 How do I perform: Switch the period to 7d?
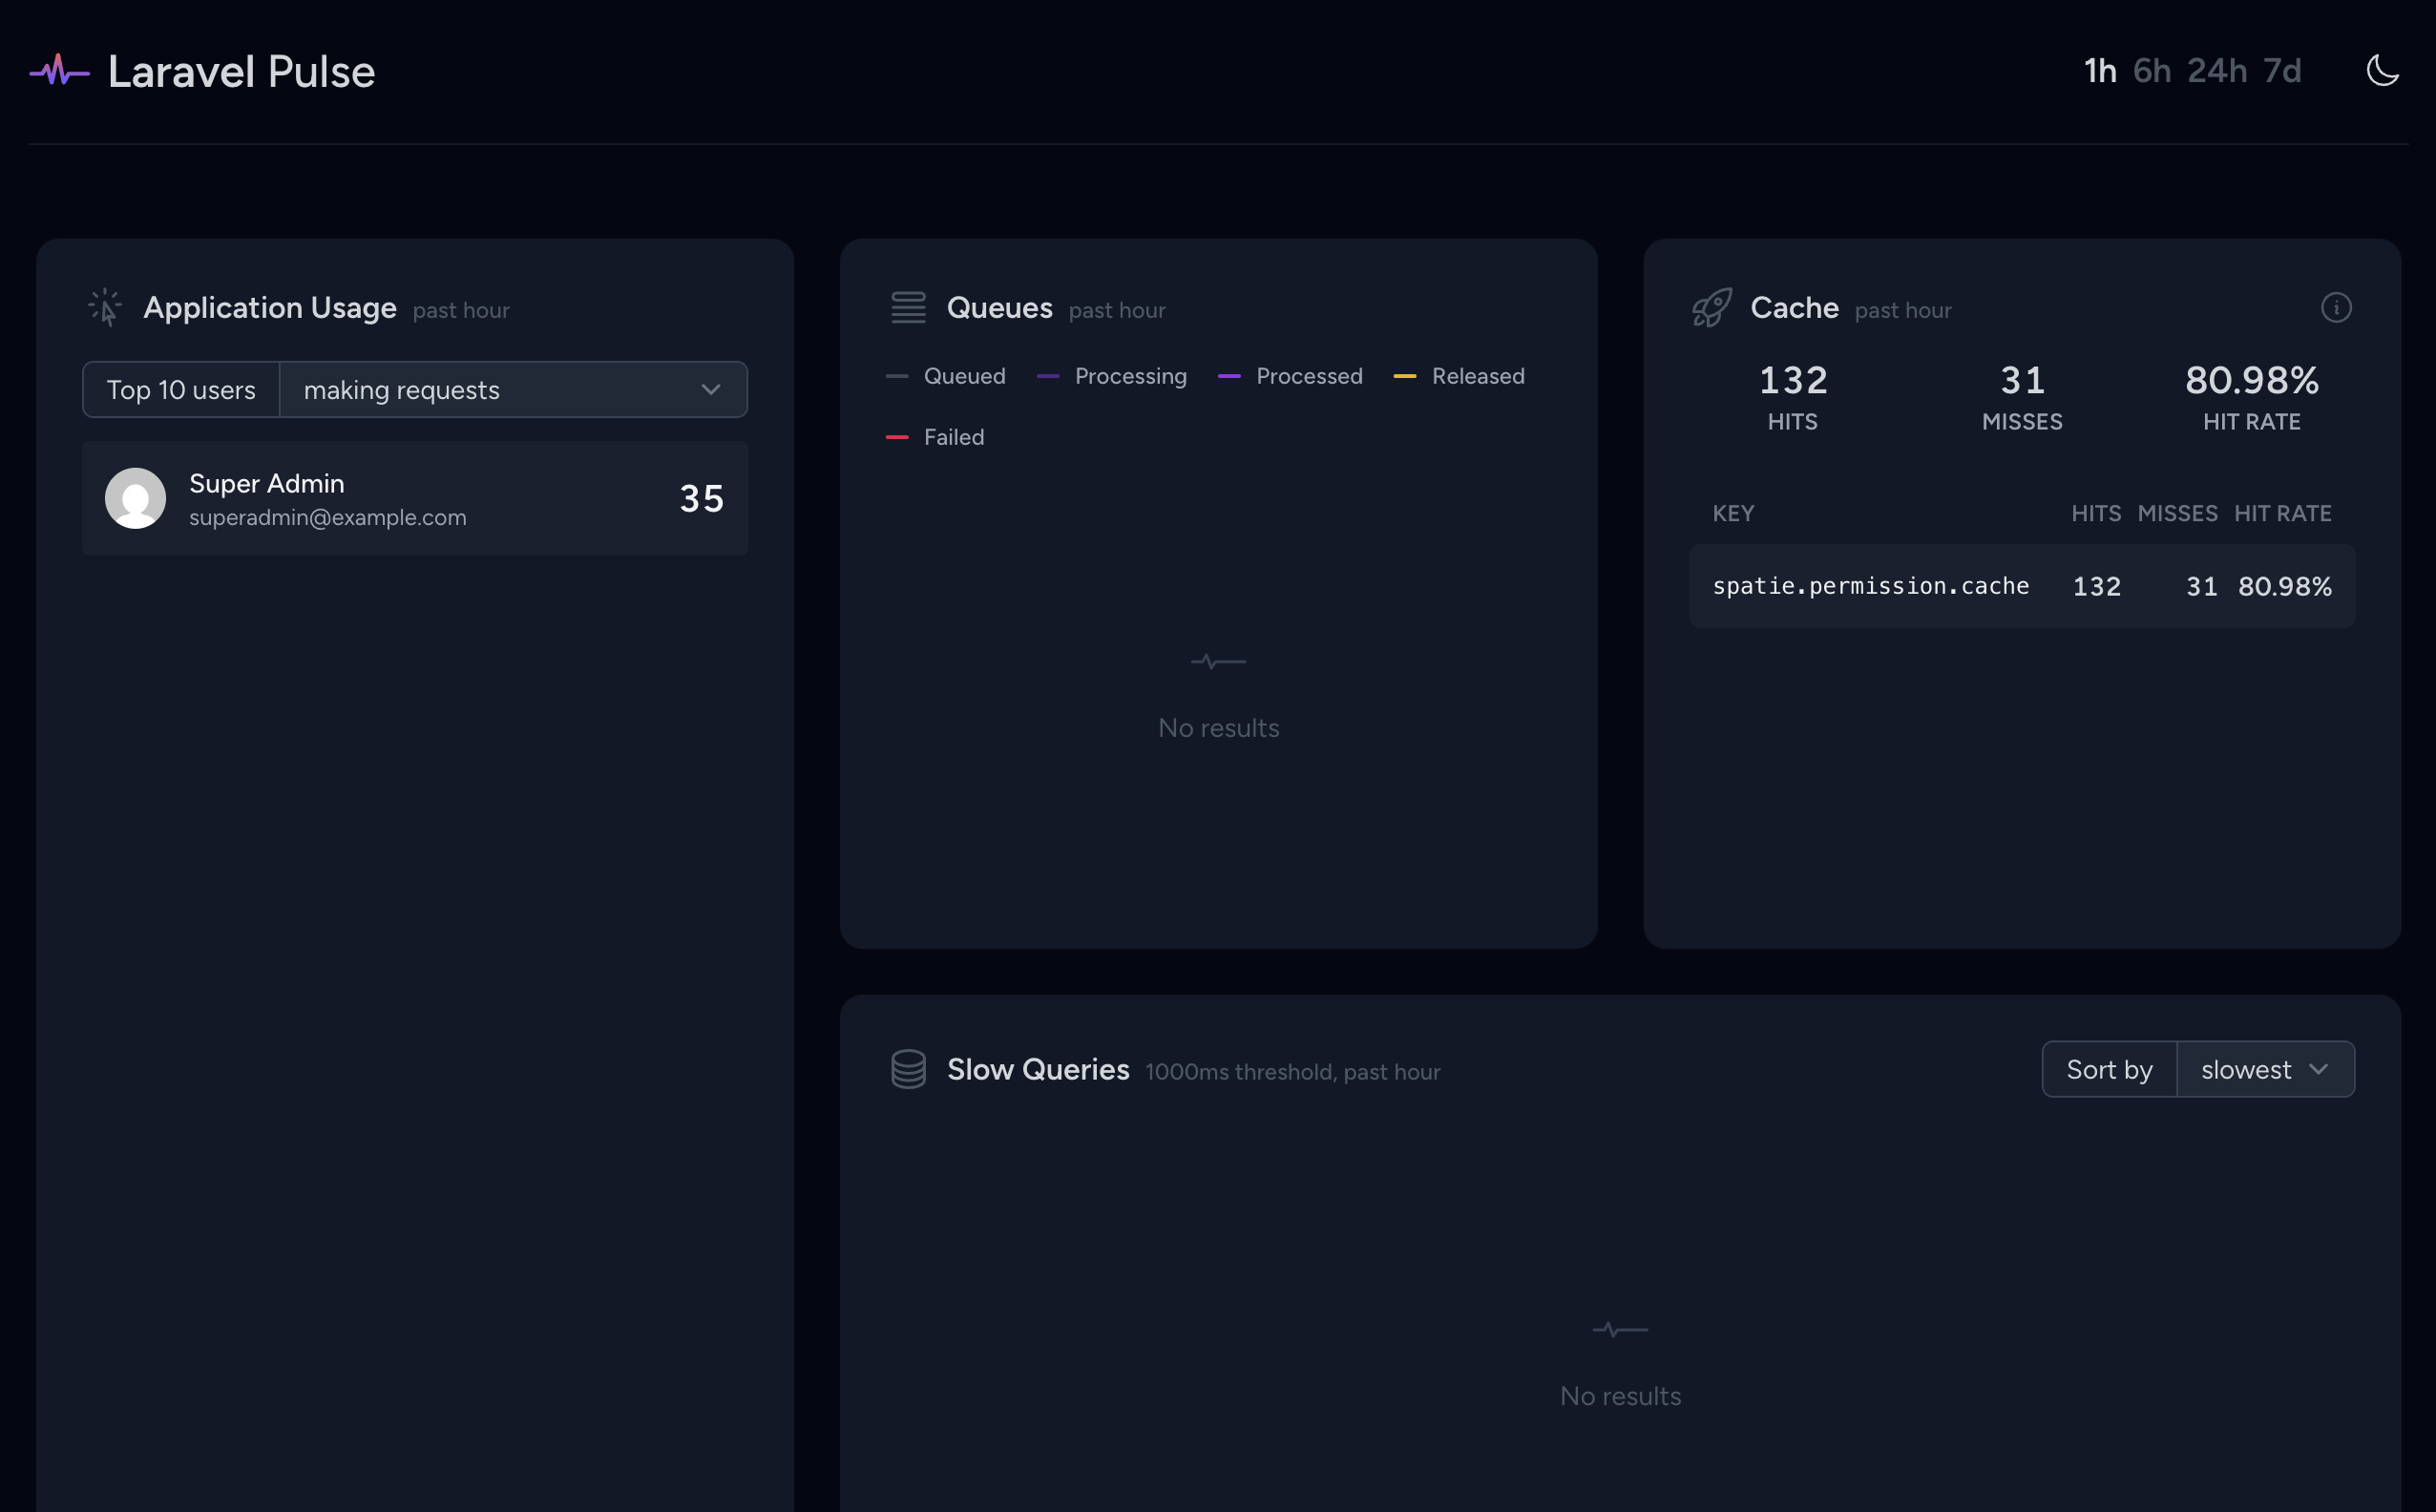2282,71
